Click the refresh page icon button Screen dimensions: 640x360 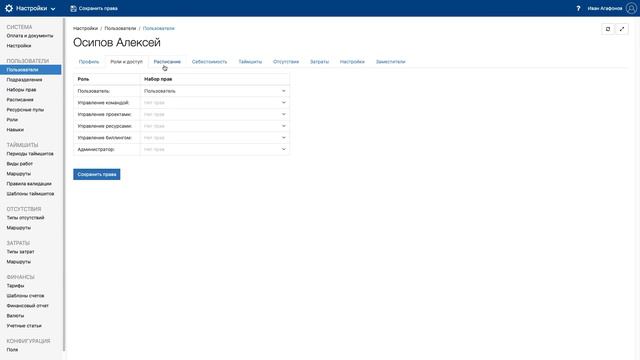tap(608, 29)
